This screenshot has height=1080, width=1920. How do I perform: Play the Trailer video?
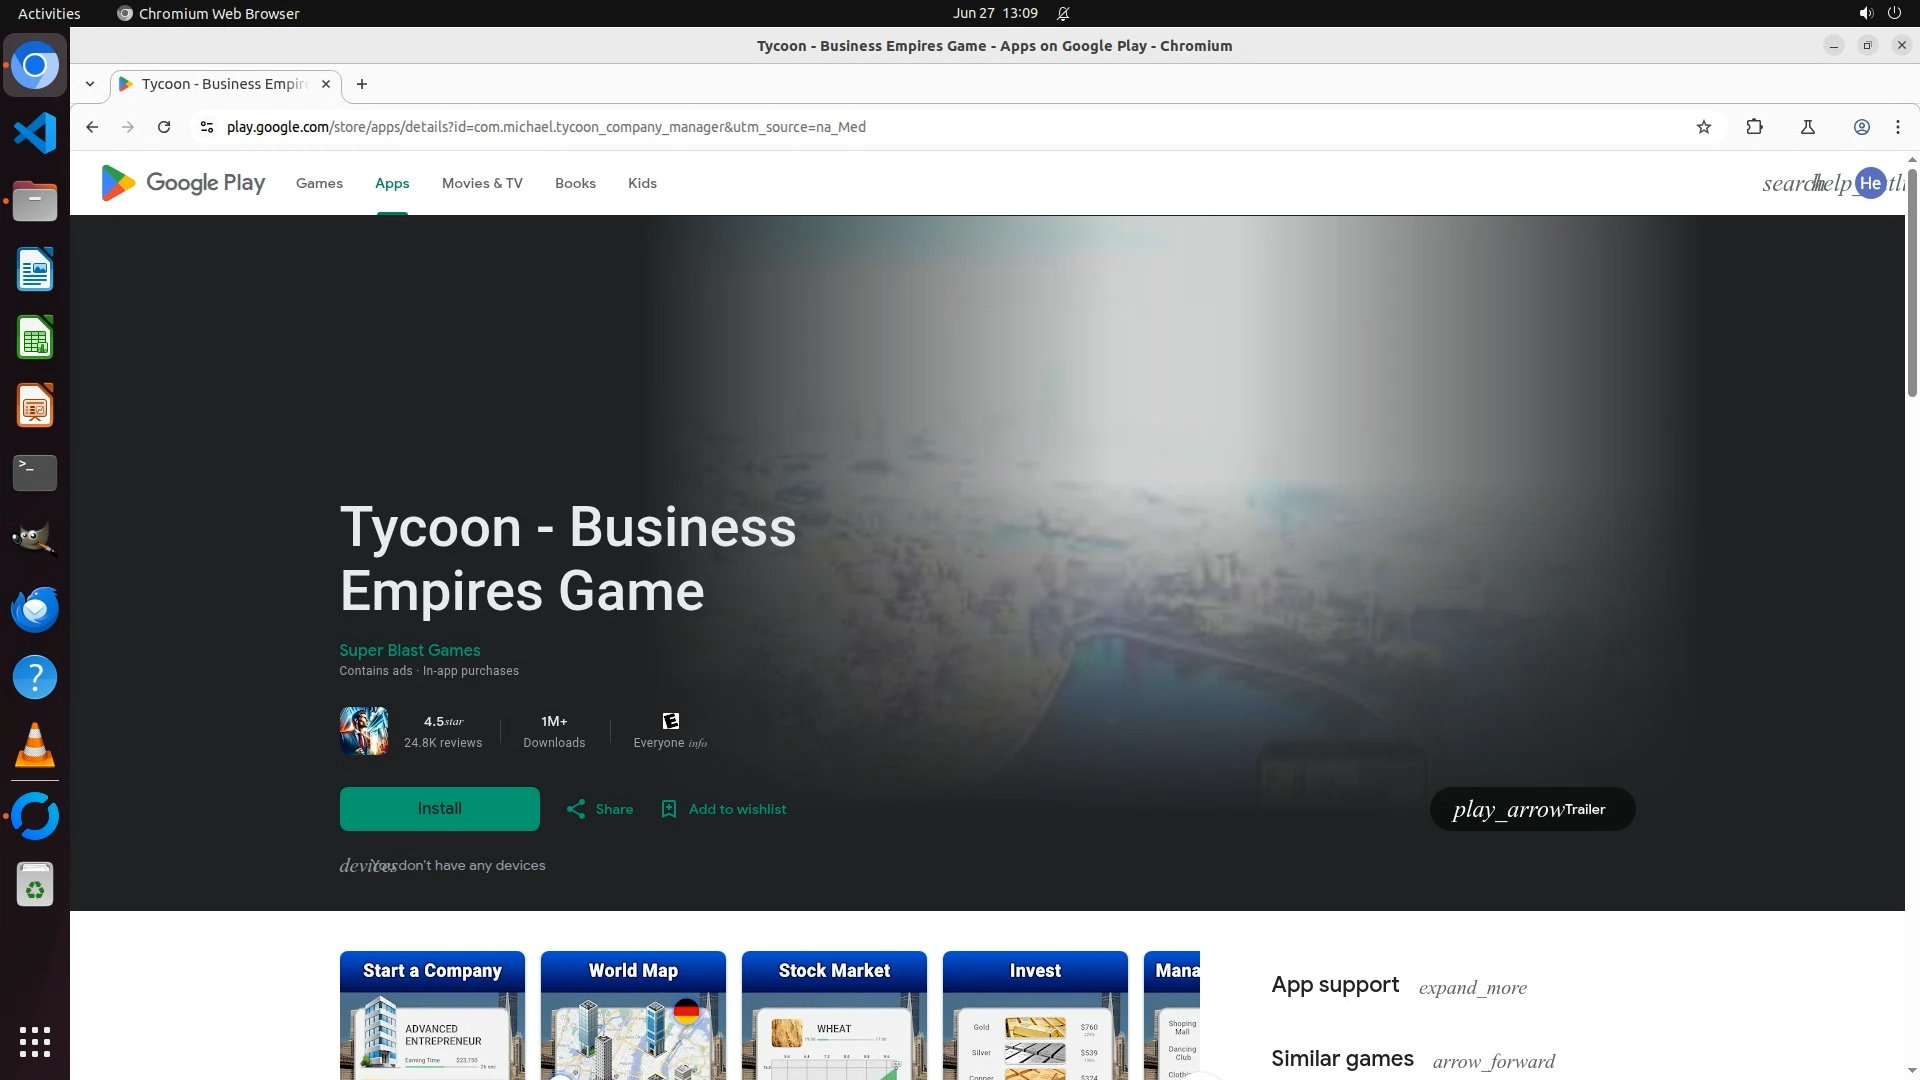pyautogui.click(x=1531, y=809)
